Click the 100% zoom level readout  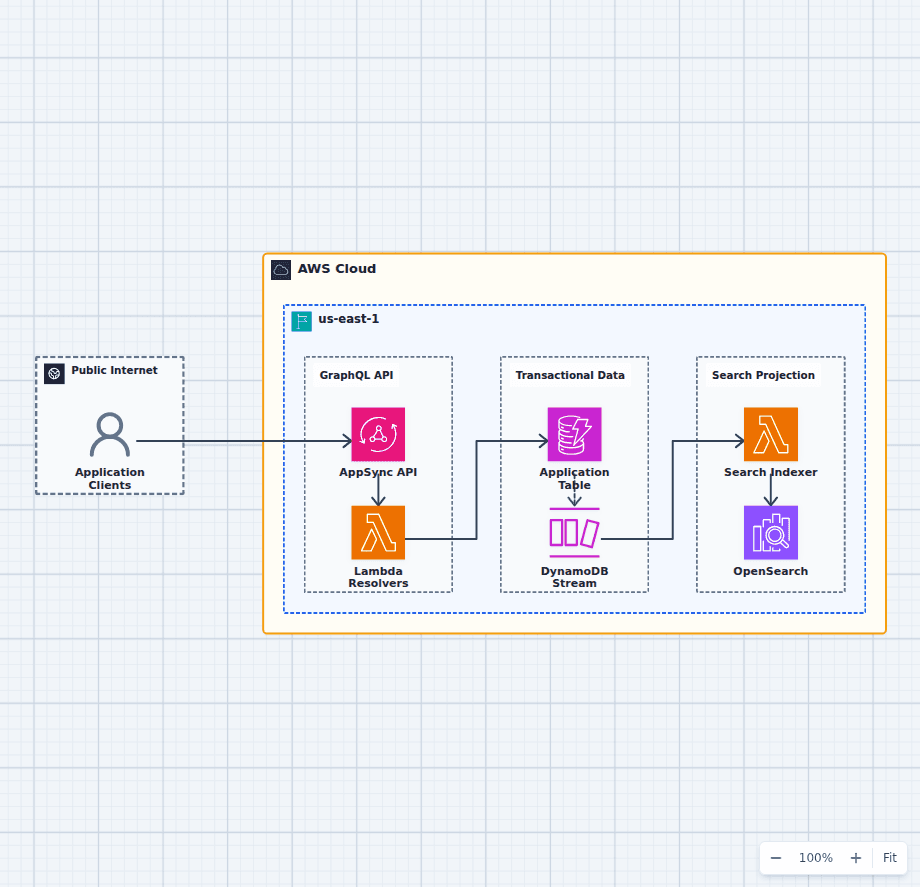click(x=816, y=858)
